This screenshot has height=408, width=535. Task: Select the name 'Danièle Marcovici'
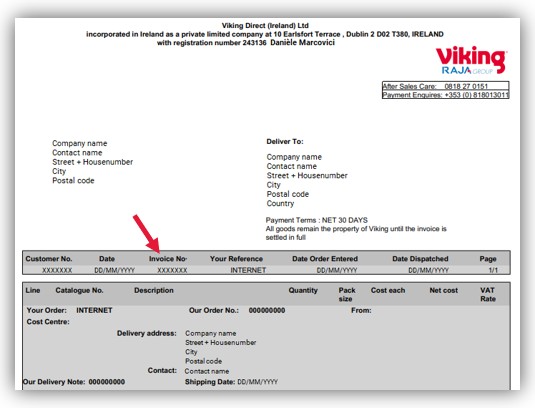click(302, 43)
